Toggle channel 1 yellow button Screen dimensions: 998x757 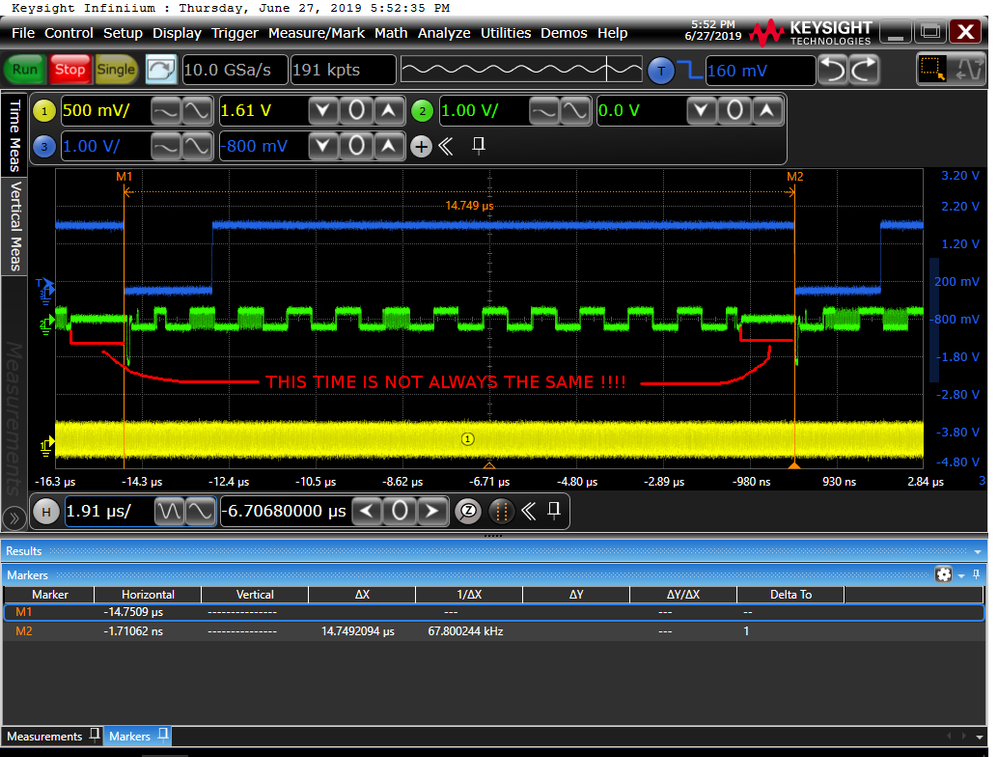click(x=44, y=111)
